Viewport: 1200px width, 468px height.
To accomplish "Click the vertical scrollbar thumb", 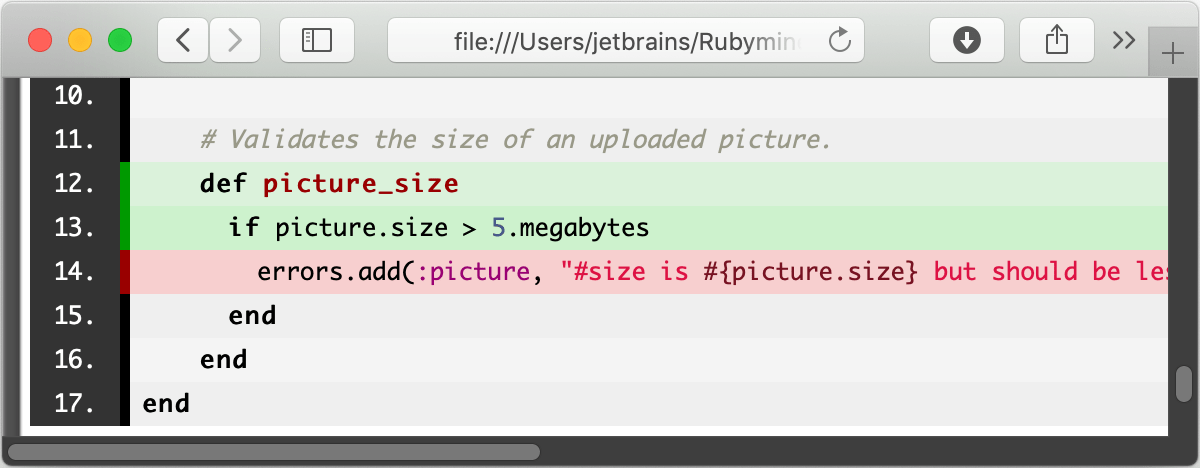I will pyautogui.click(x=1184, y=383).
